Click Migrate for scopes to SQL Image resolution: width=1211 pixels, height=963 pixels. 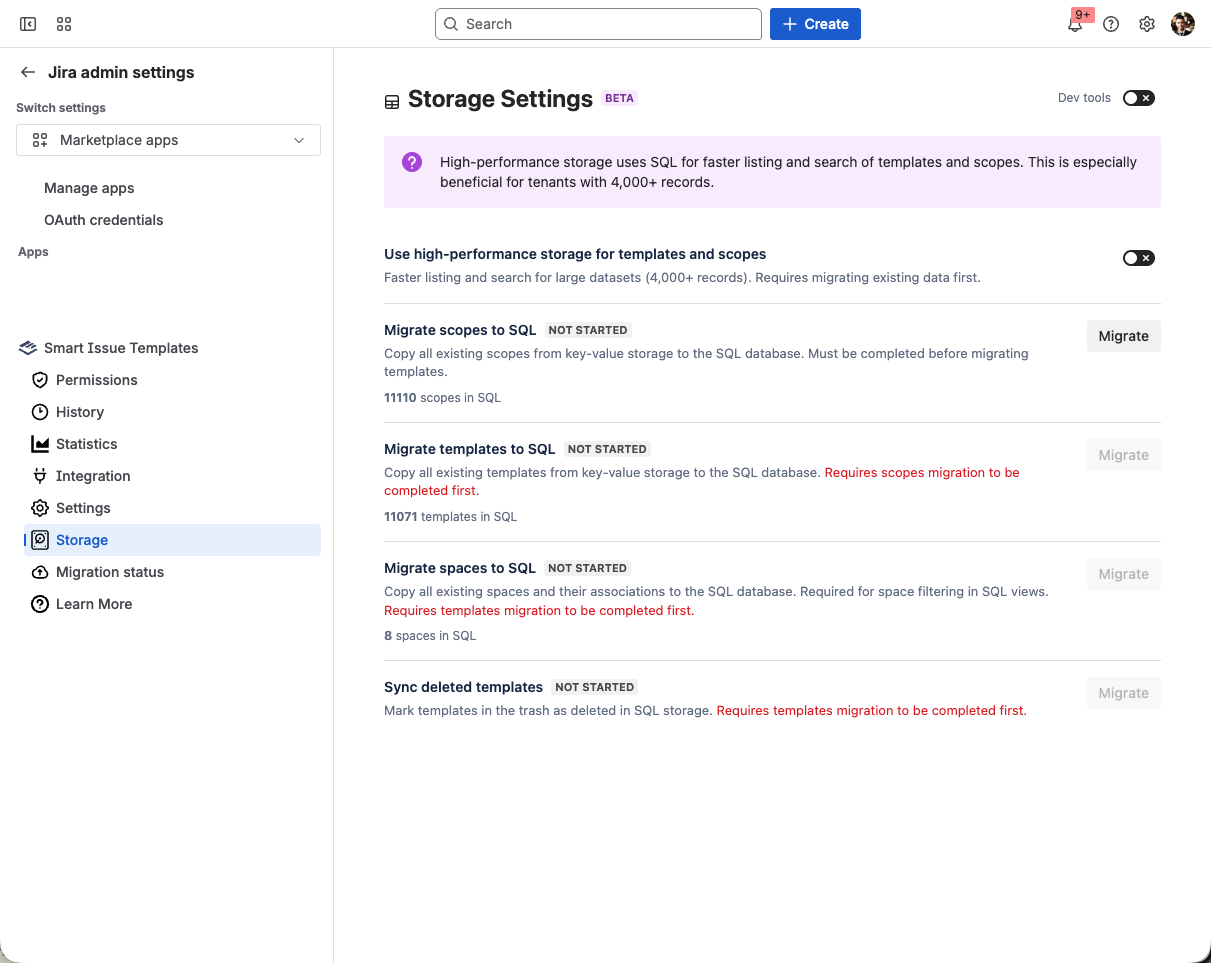pyautogui.click(x=1123, y=336)
